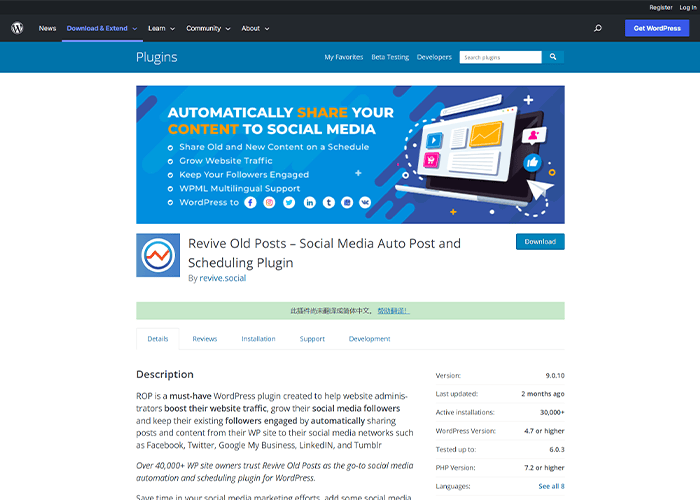700x500 pixels.
Task: Click the Description heading
Action: [165, 374]
